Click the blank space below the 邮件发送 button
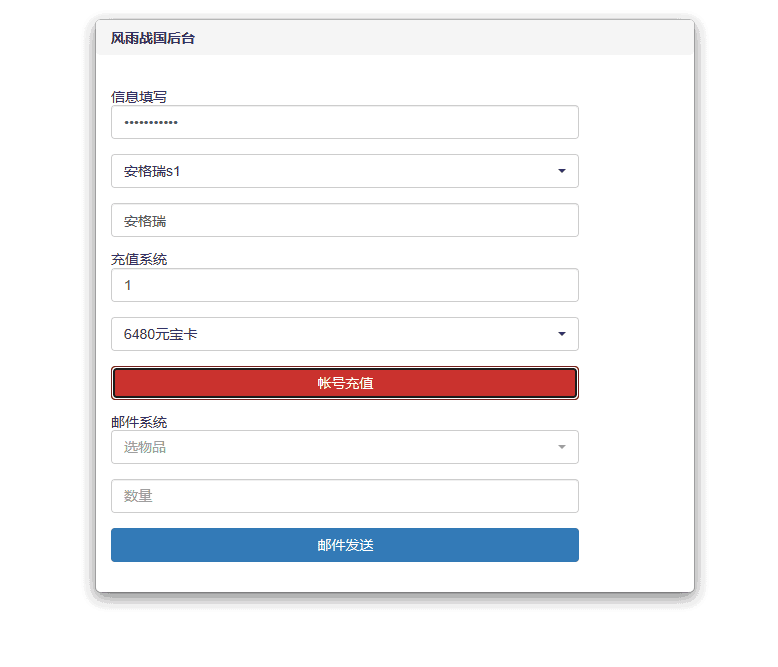The width and height of the screenshot is (778, 667). [344, 577]
